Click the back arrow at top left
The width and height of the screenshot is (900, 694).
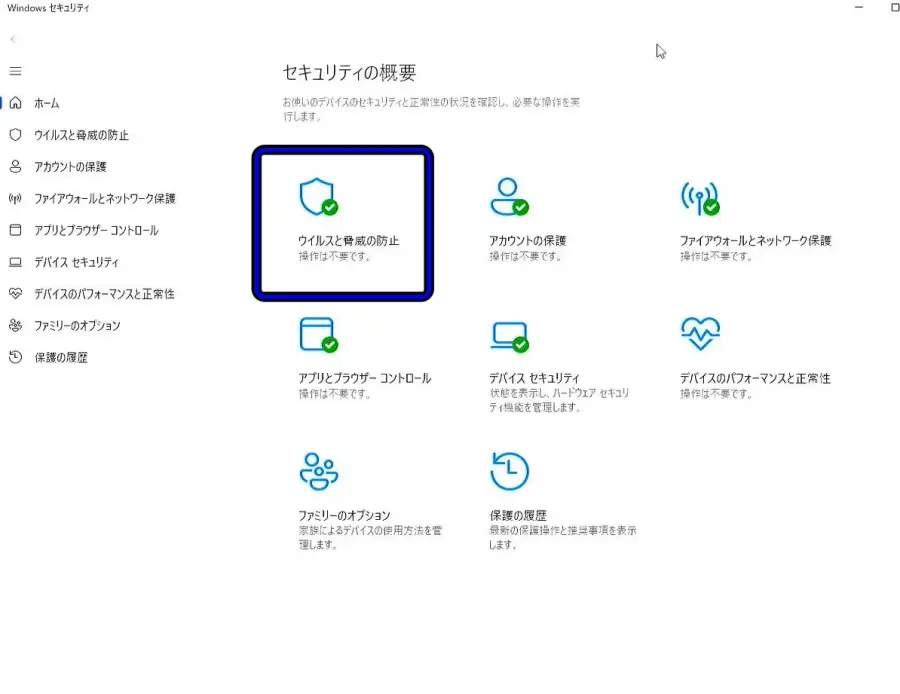pyautogui.click(x=13, y=39)
